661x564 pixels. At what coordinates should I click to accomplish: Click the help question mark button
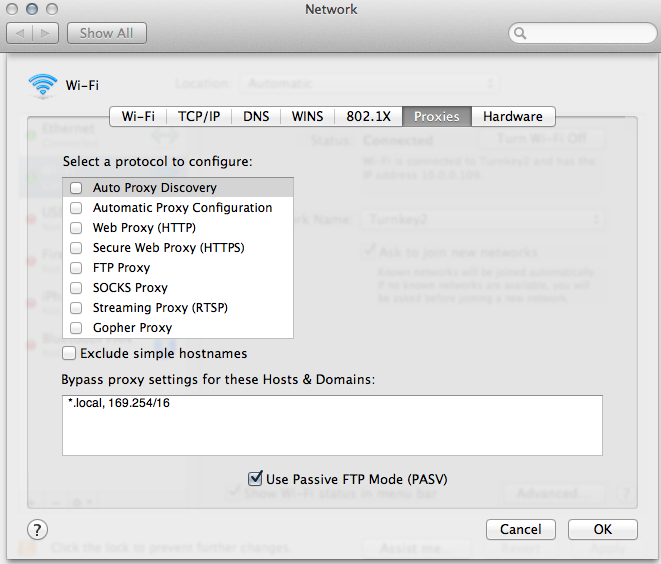tap(37, 529)
